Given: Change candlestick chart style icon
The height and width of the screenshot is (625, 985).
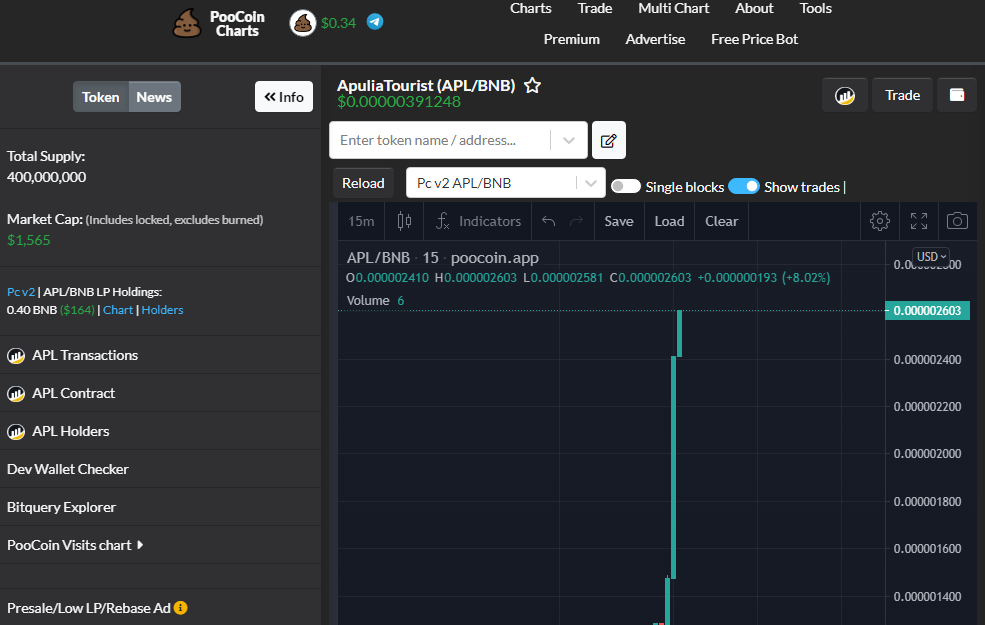Looking at the screenshot, I should click(404, 221).
